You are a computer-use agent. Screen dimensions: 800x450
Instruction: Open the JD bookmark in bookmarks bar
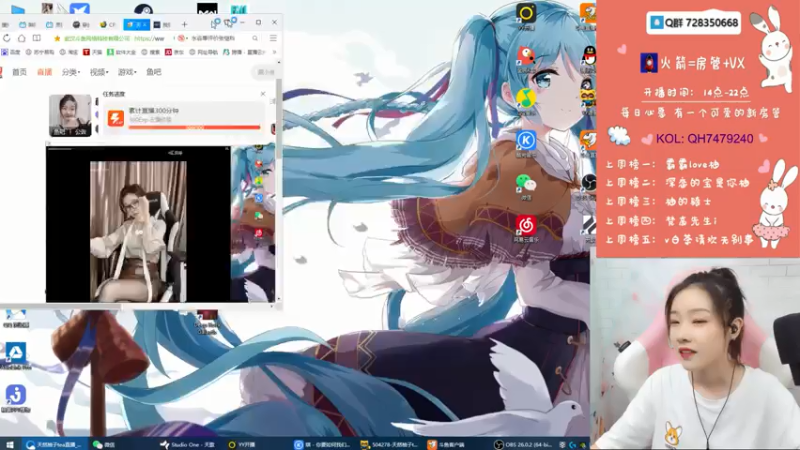(174, 52)
